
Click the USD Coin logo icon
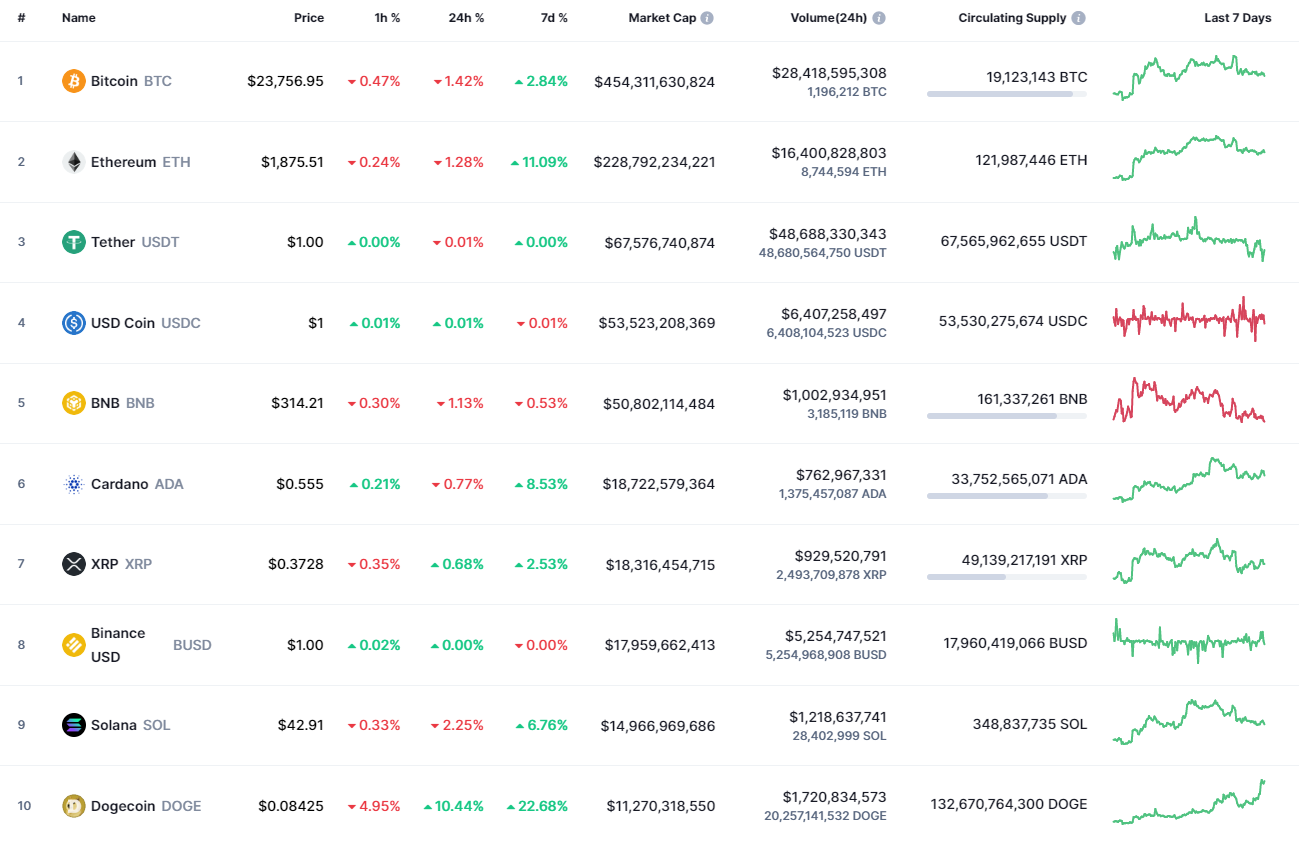74,323
